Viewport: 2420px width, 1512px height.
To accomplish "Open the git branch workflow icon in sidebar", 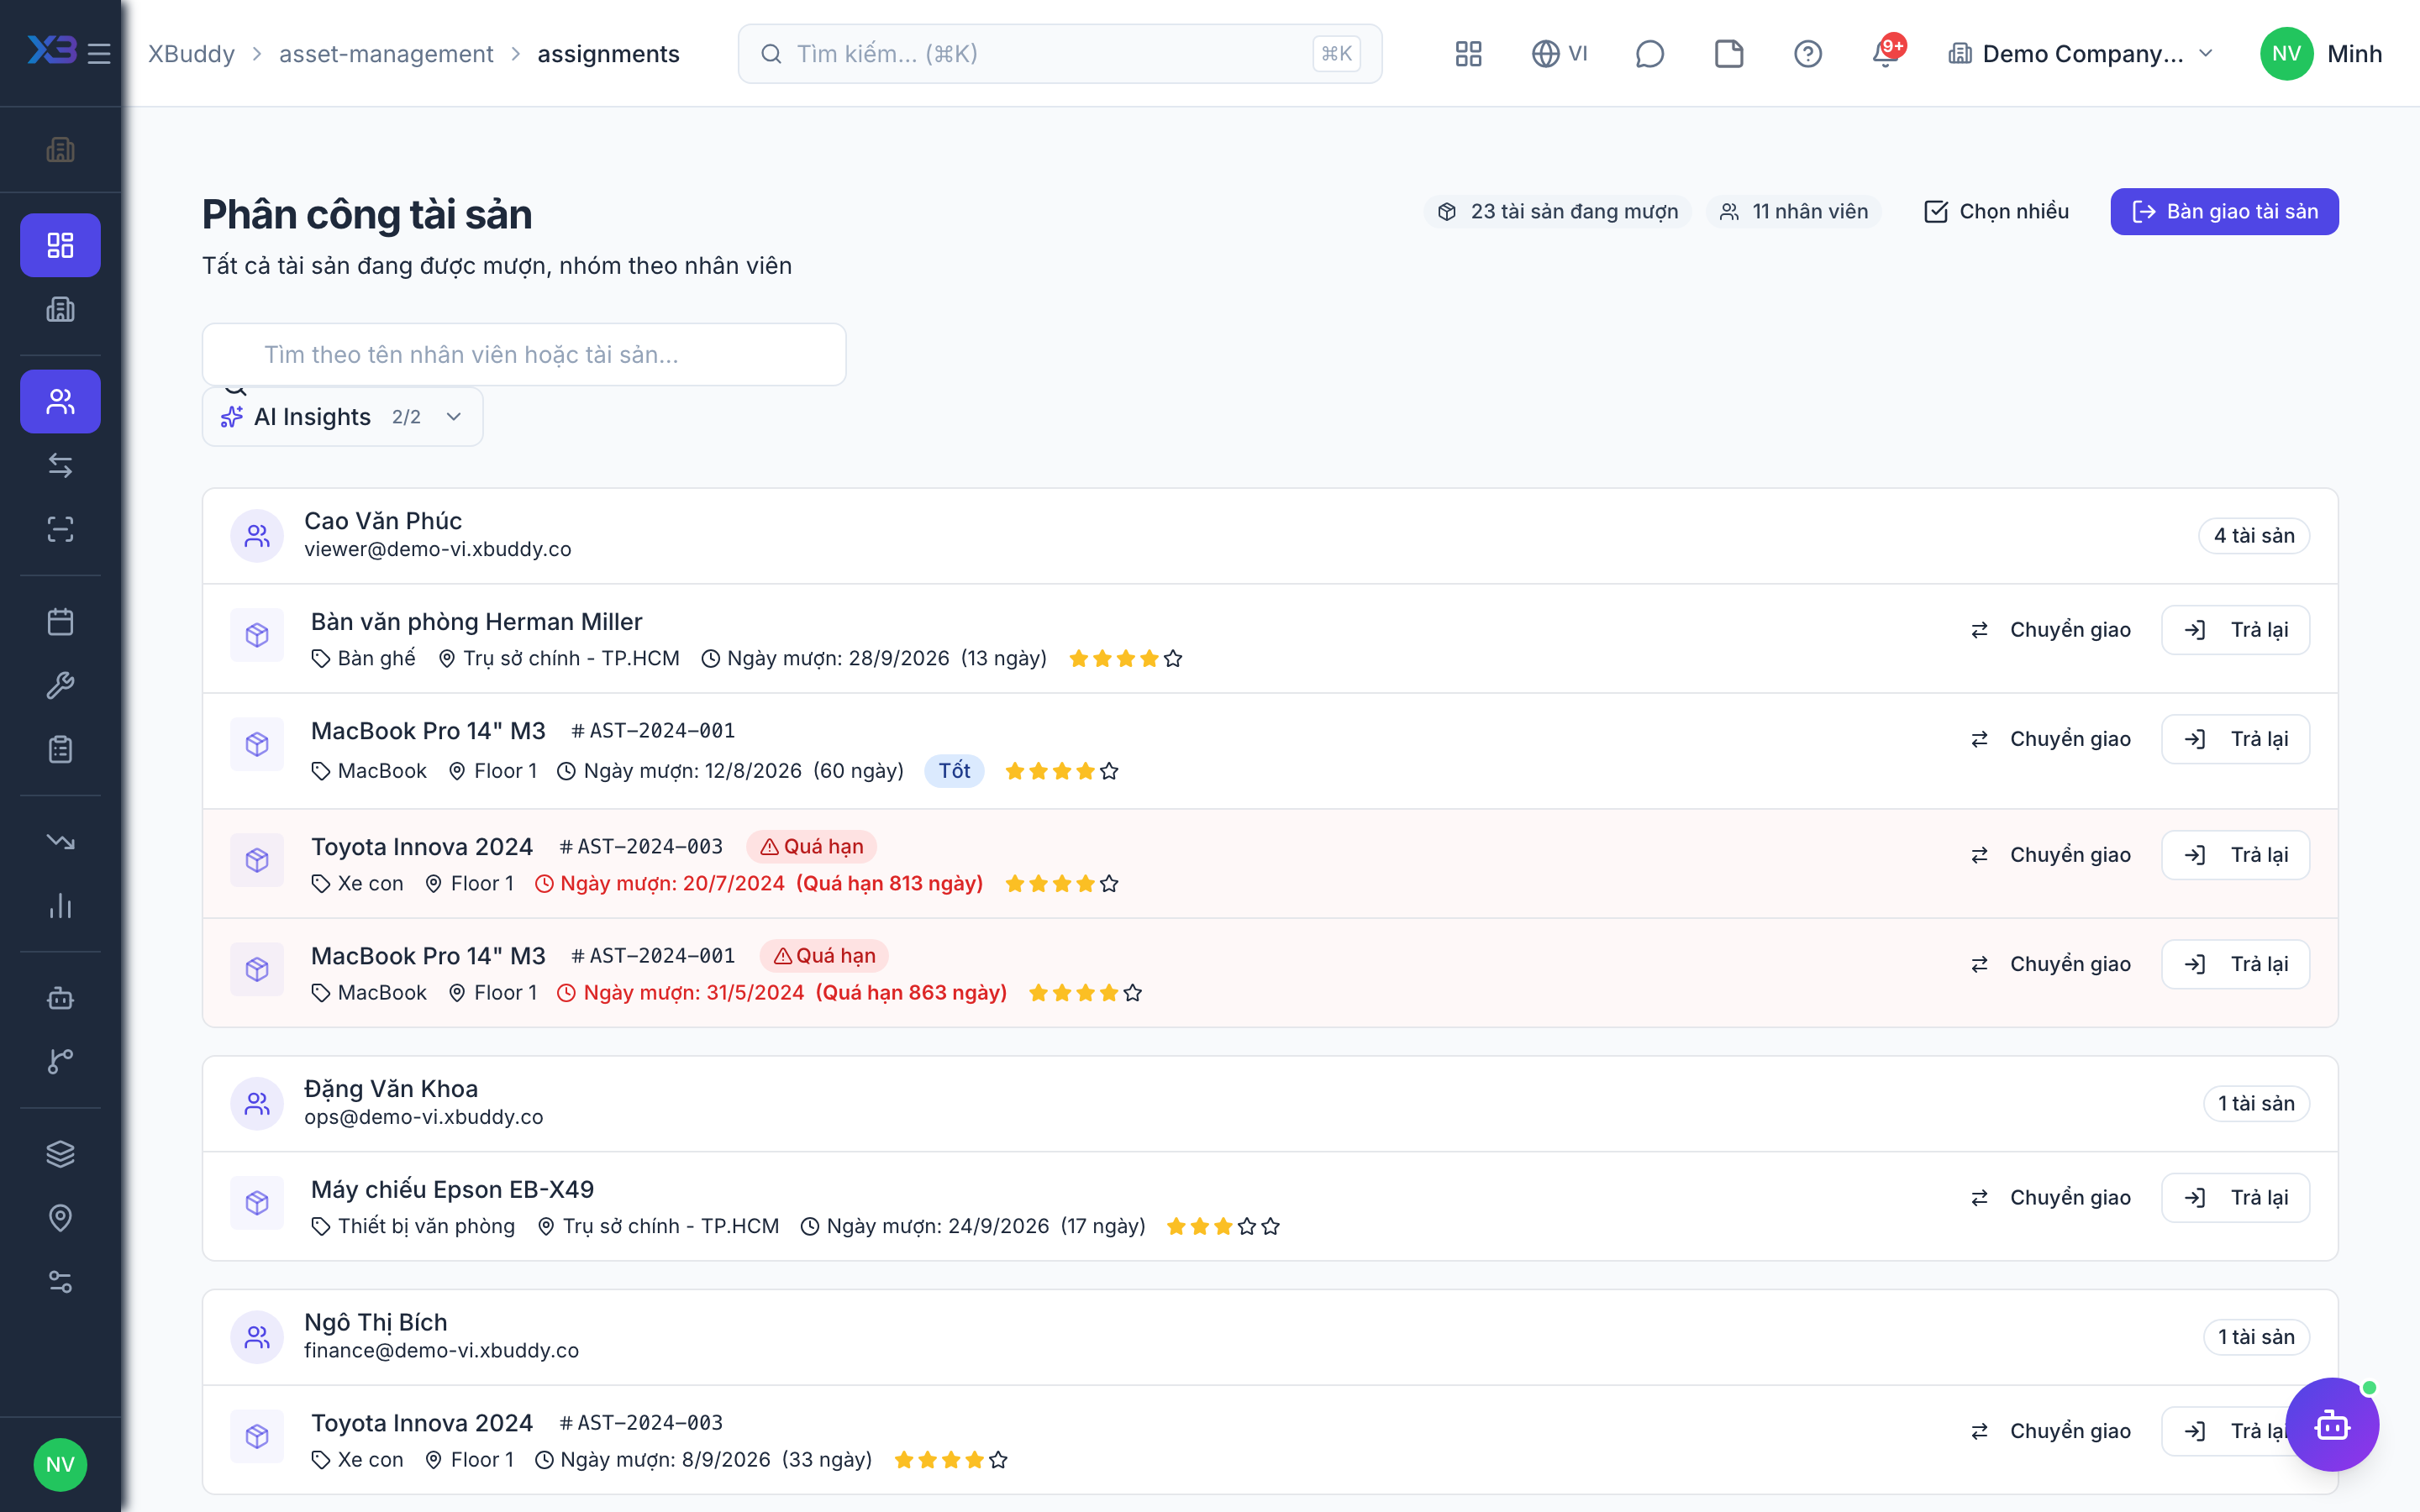I will 60,1062.
